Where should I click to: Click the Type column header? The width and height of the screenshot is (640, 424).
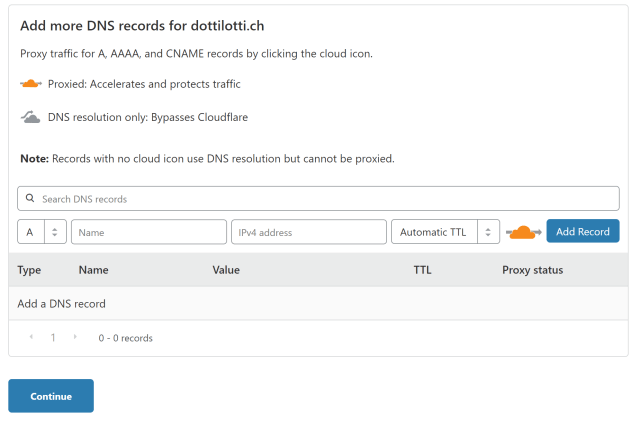(x=29, y=270)
